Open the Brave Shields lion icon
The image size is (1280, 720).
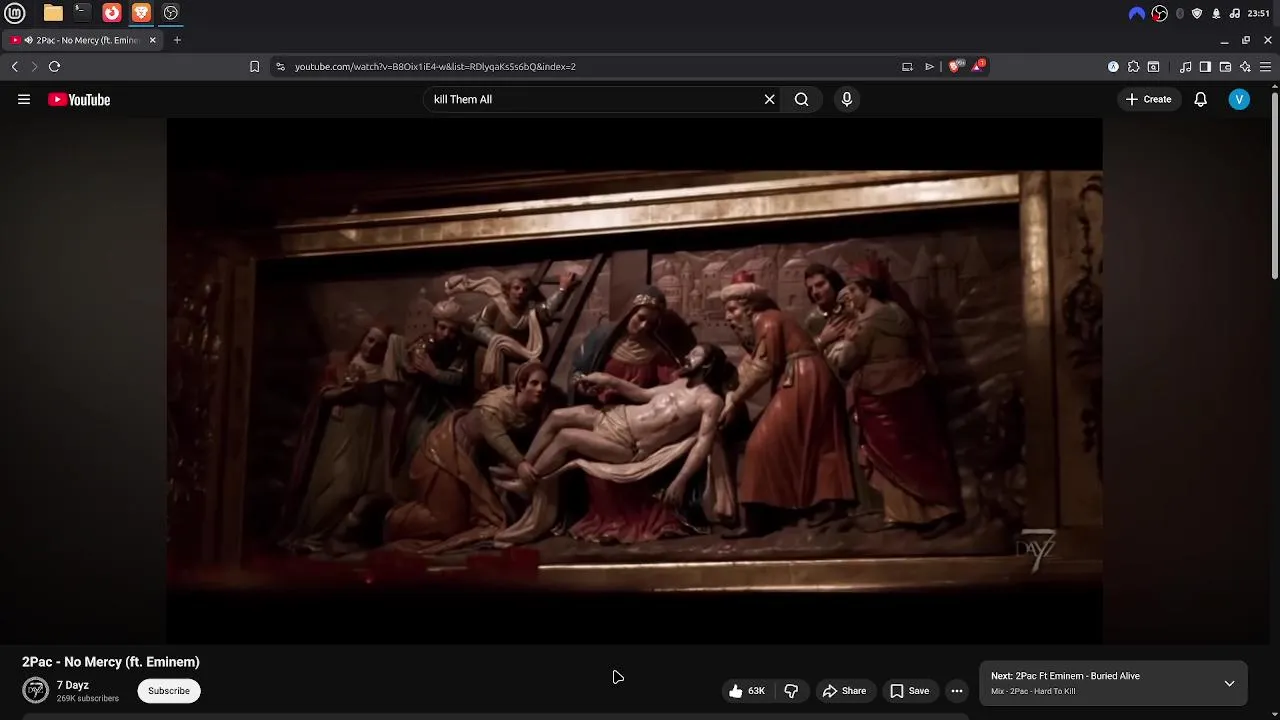pos(955,66)
